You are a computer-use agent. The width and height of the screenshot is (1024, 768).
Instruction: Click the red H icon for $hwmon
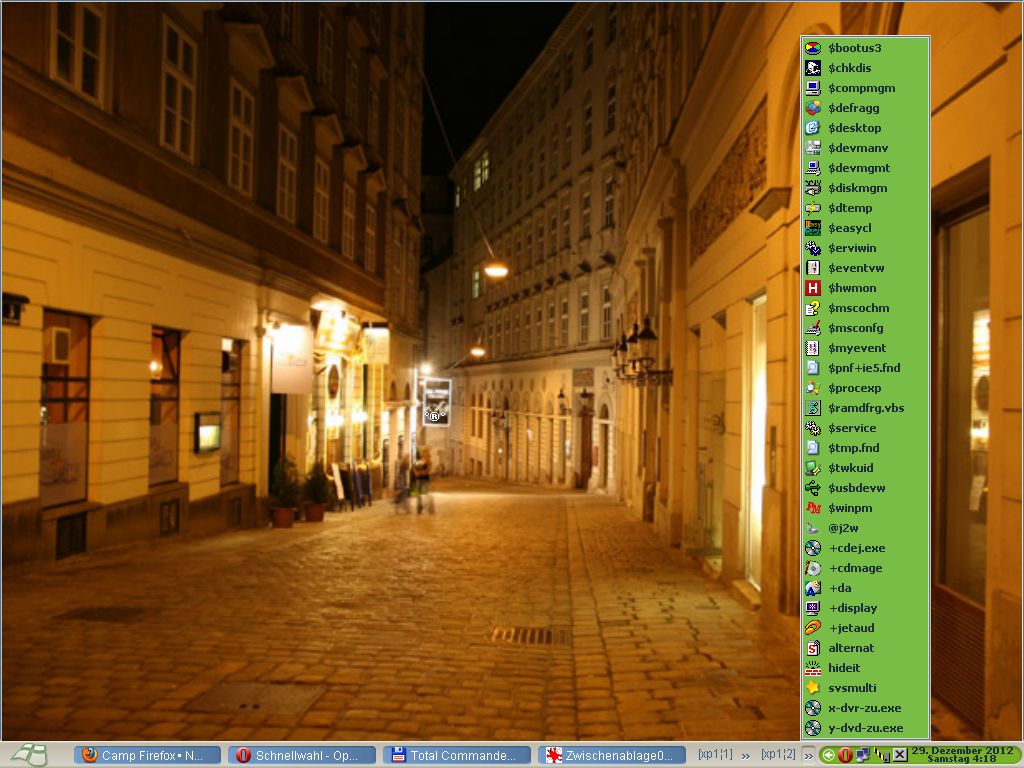pos(813,288)
